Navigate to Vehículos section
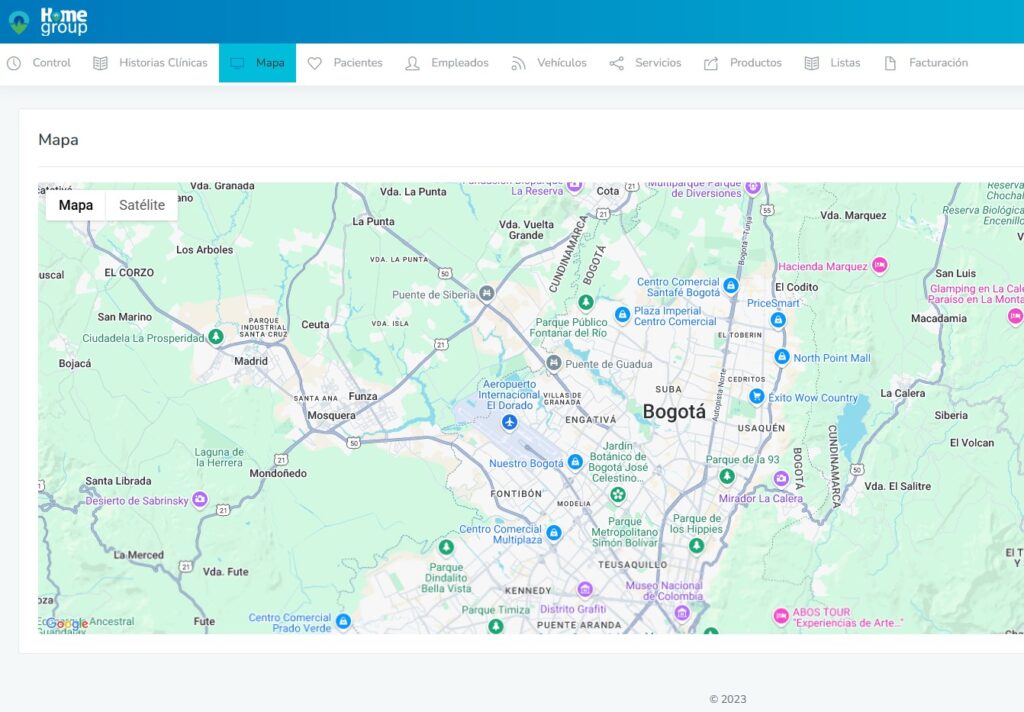 pyautogui.click(x=549, y=63)
